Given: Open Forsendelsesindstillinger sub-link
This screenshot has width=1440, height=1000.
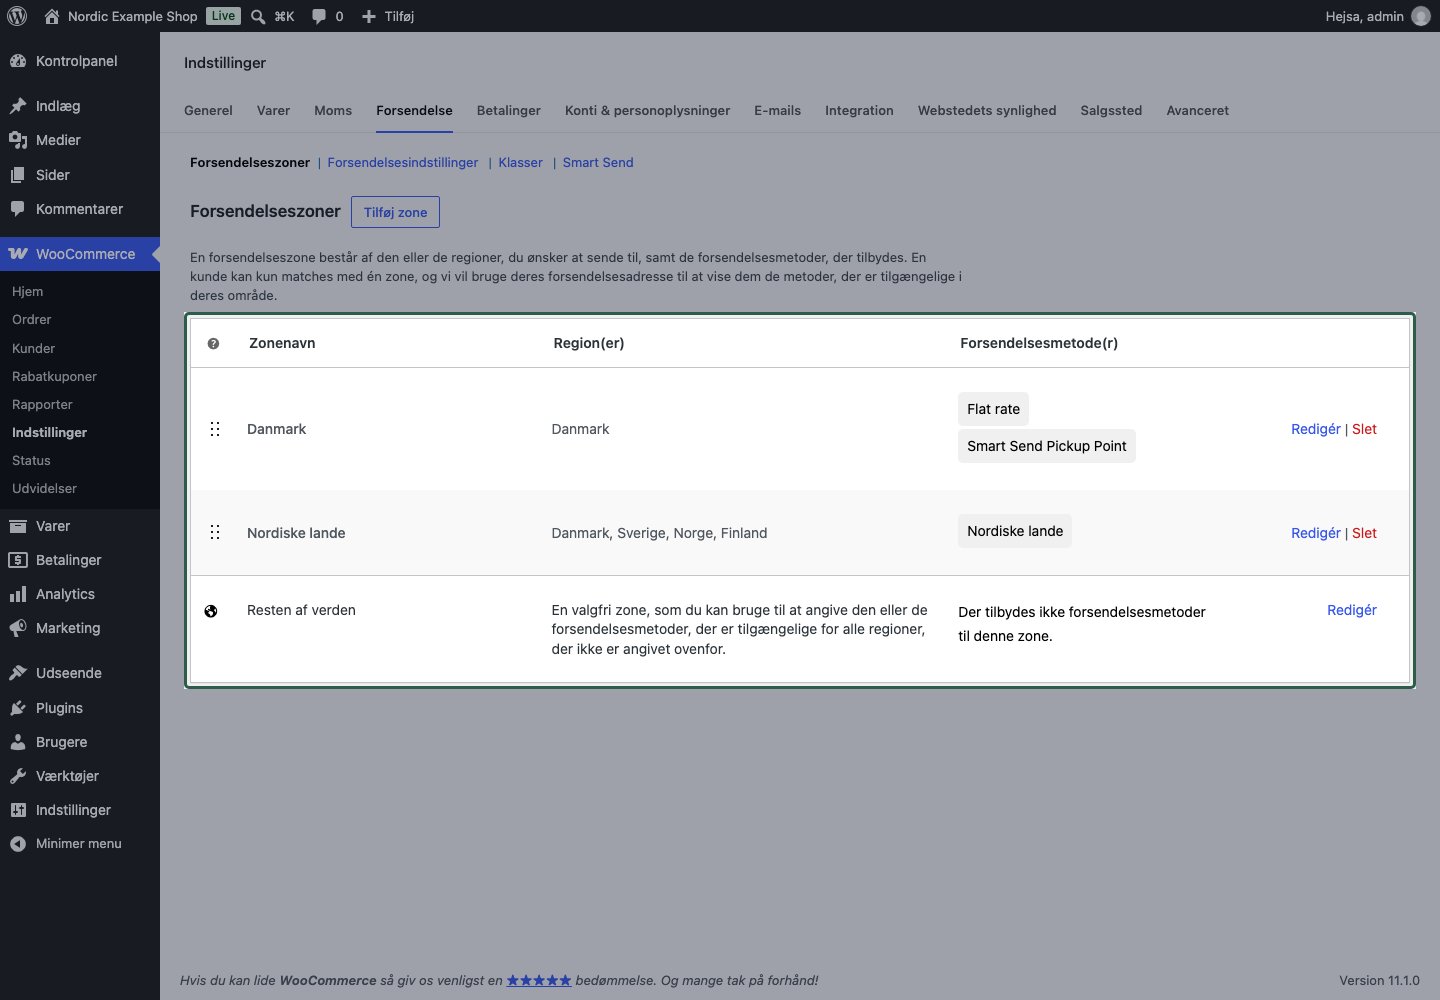Looking at the screenshot, I should point(403,162).
